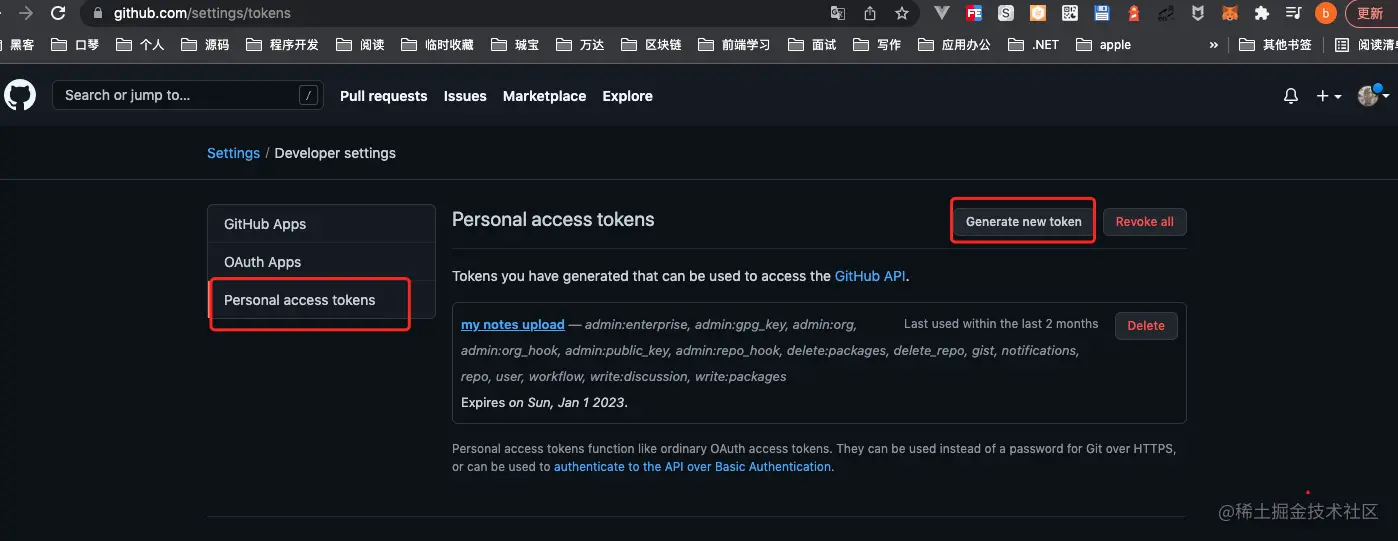Show more bookmarks with the chevron
This screenshot has width=1398, height=541.
(x=1214, y=45)
